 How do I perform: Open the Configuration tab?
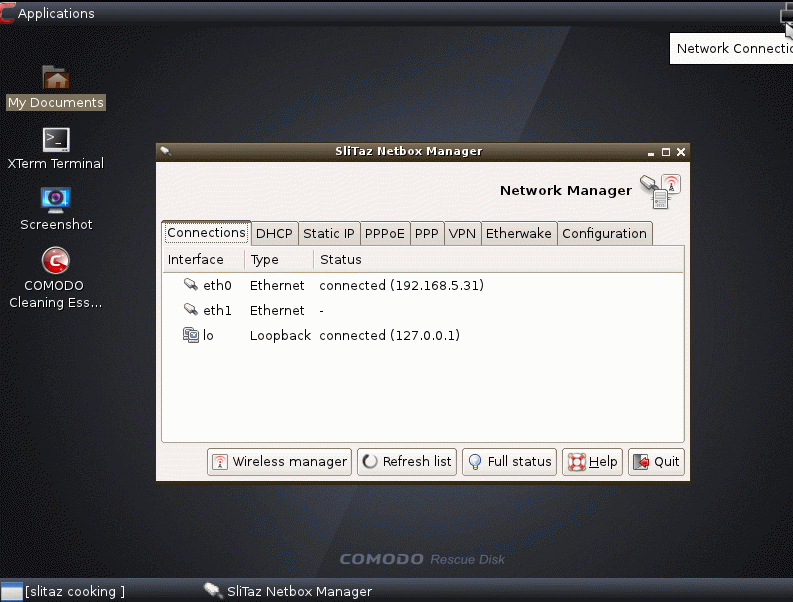604,234
